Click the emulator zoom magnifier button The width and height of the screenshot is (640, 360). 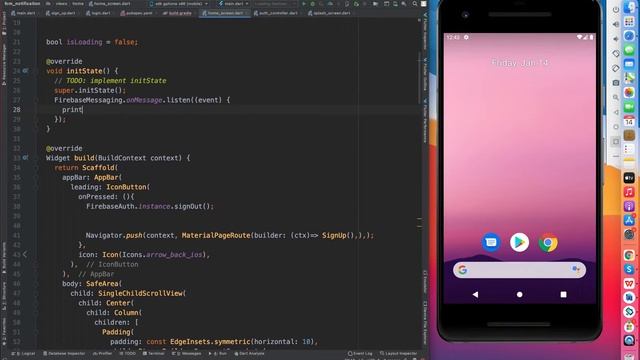point(616,98)
